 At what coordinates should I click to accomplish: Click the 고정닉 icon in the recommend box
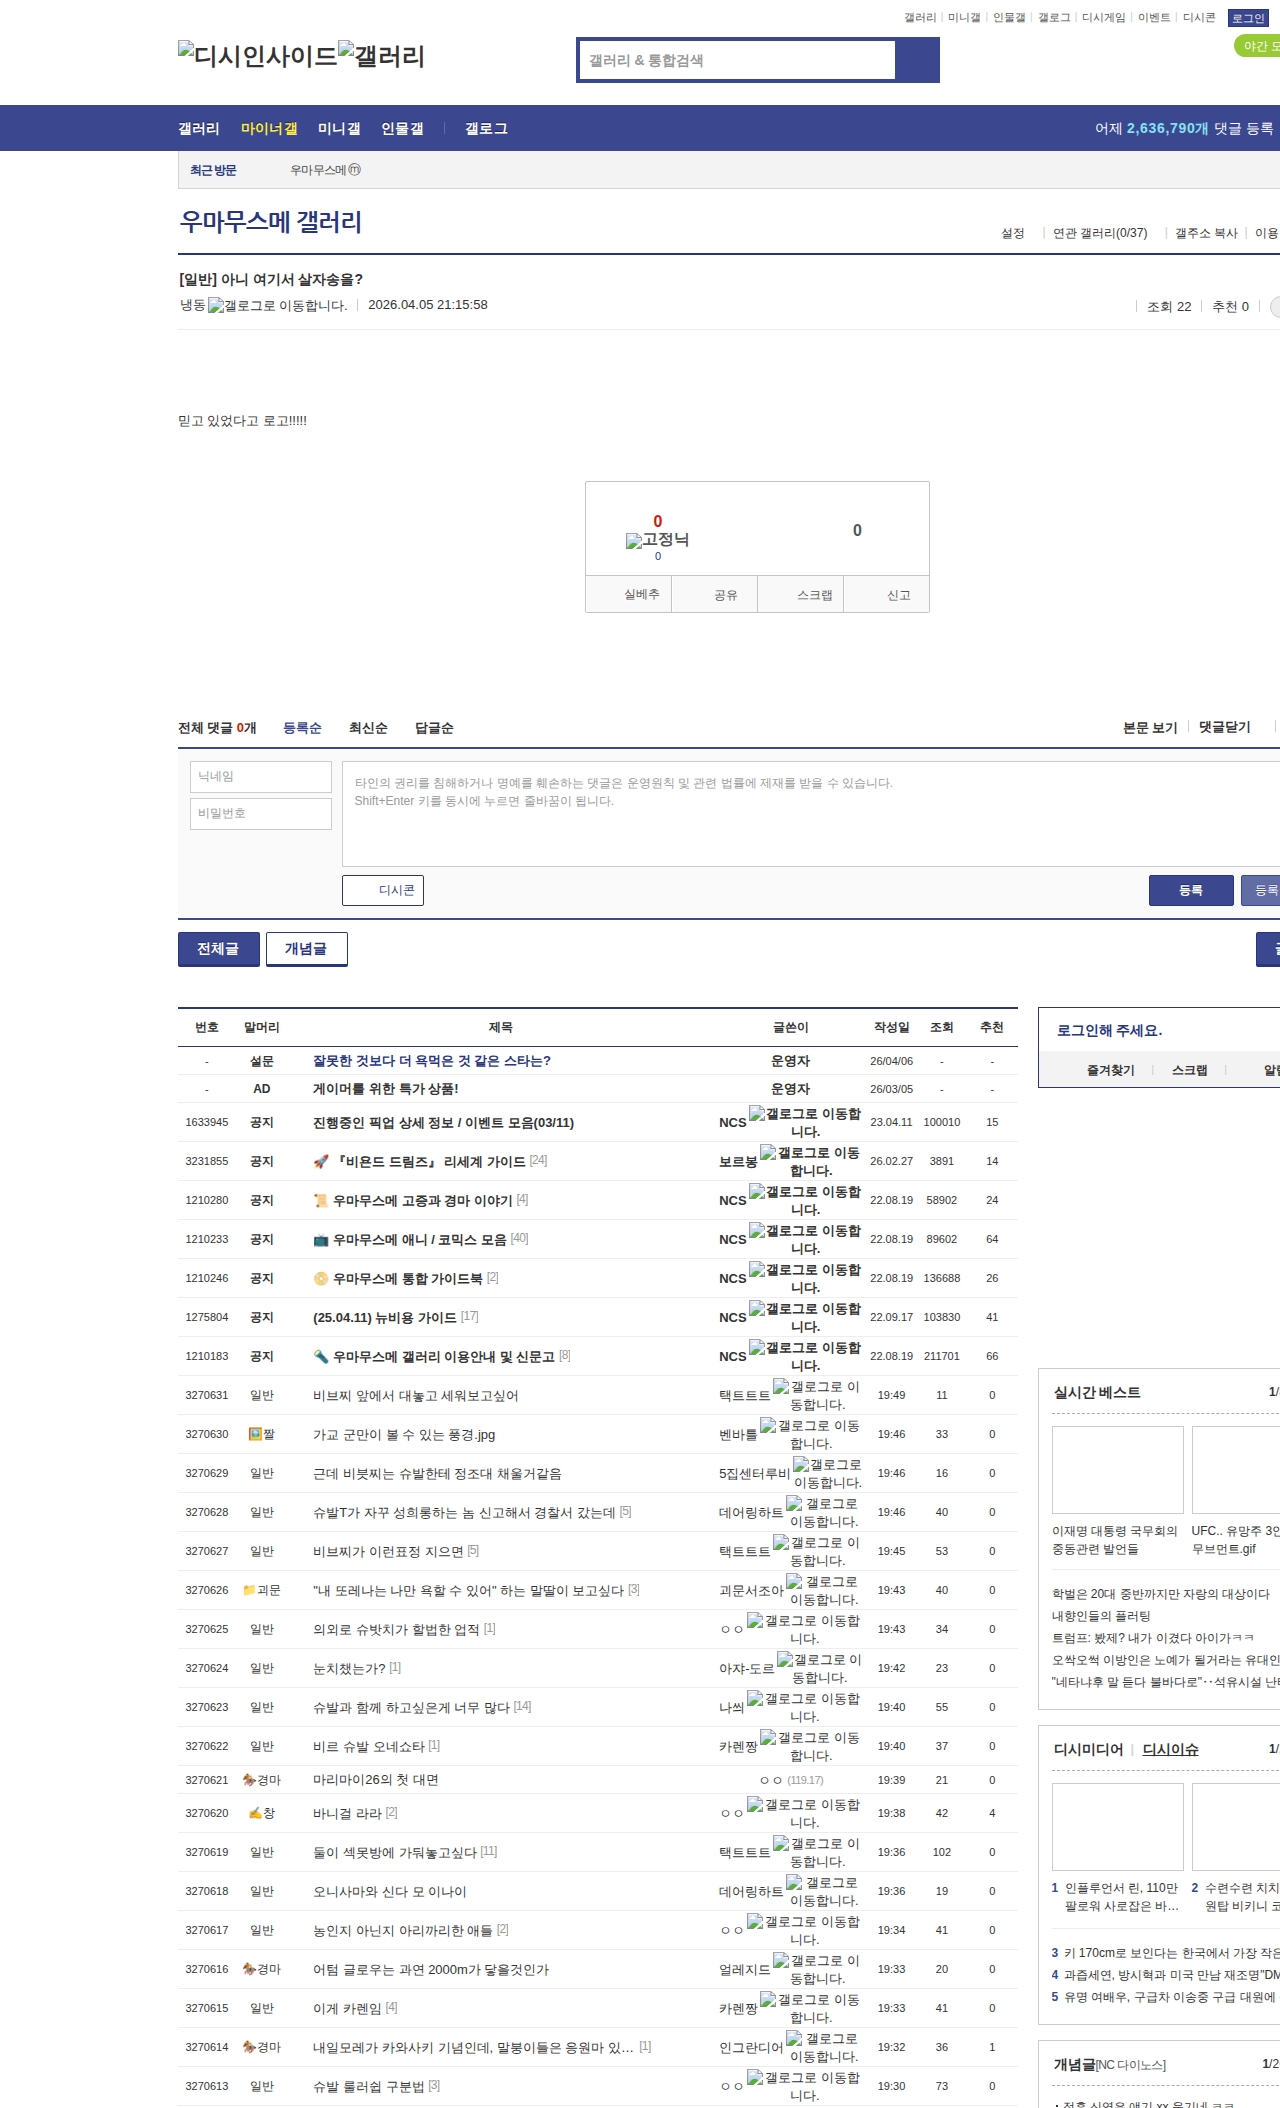pos(657,540)
